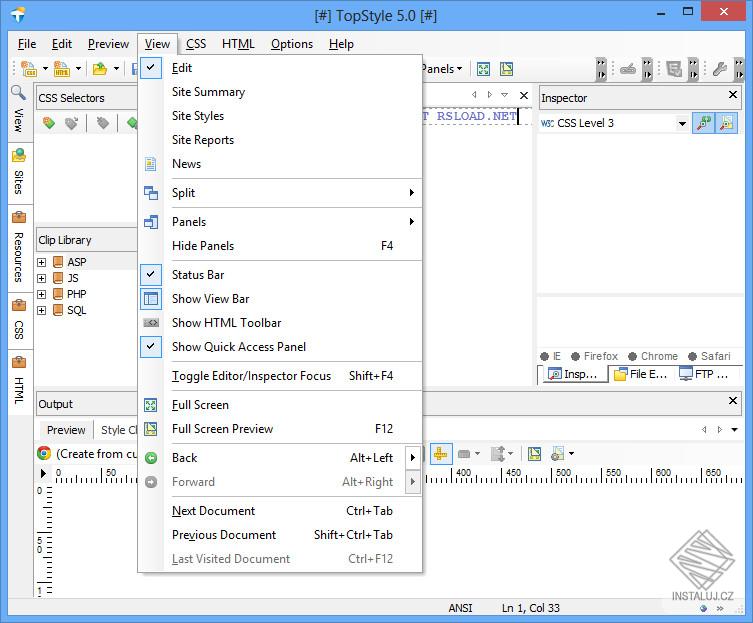Open the Panels submenu in the View menu
The width and height of the screenshot is (753, 623).
280,222
